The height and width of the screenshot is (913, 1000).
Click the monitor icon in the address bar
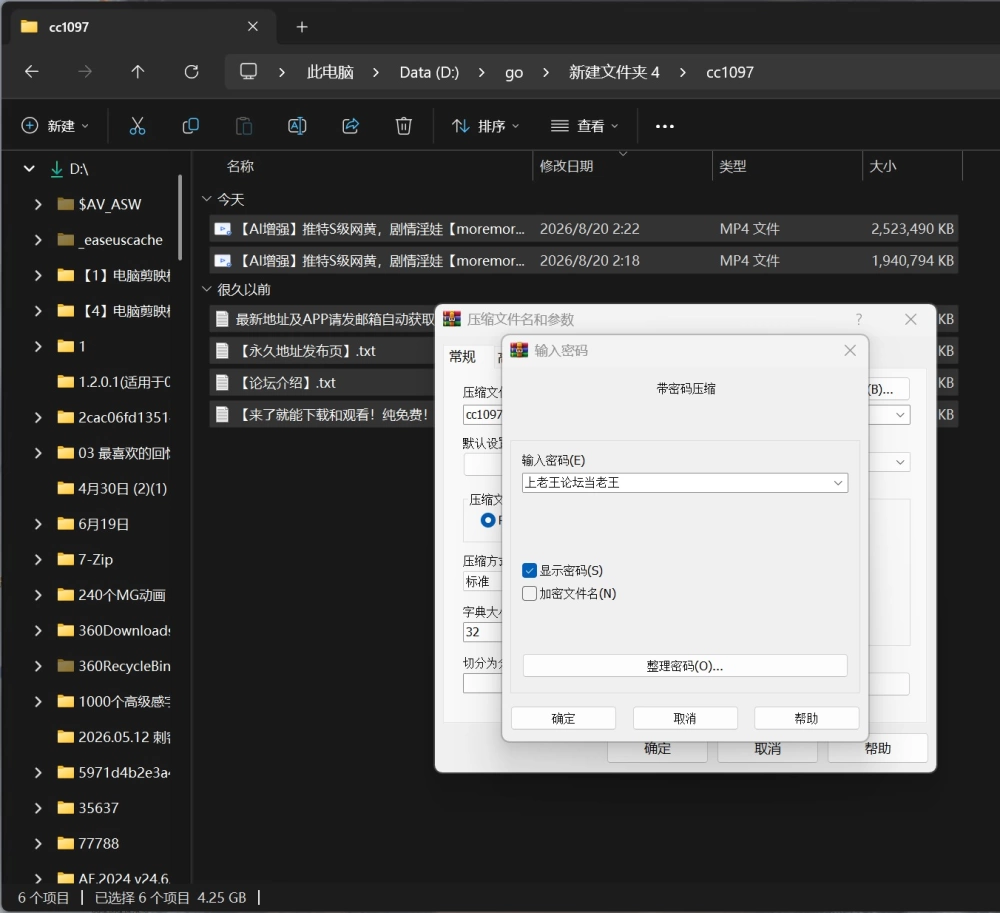(248, 71)
